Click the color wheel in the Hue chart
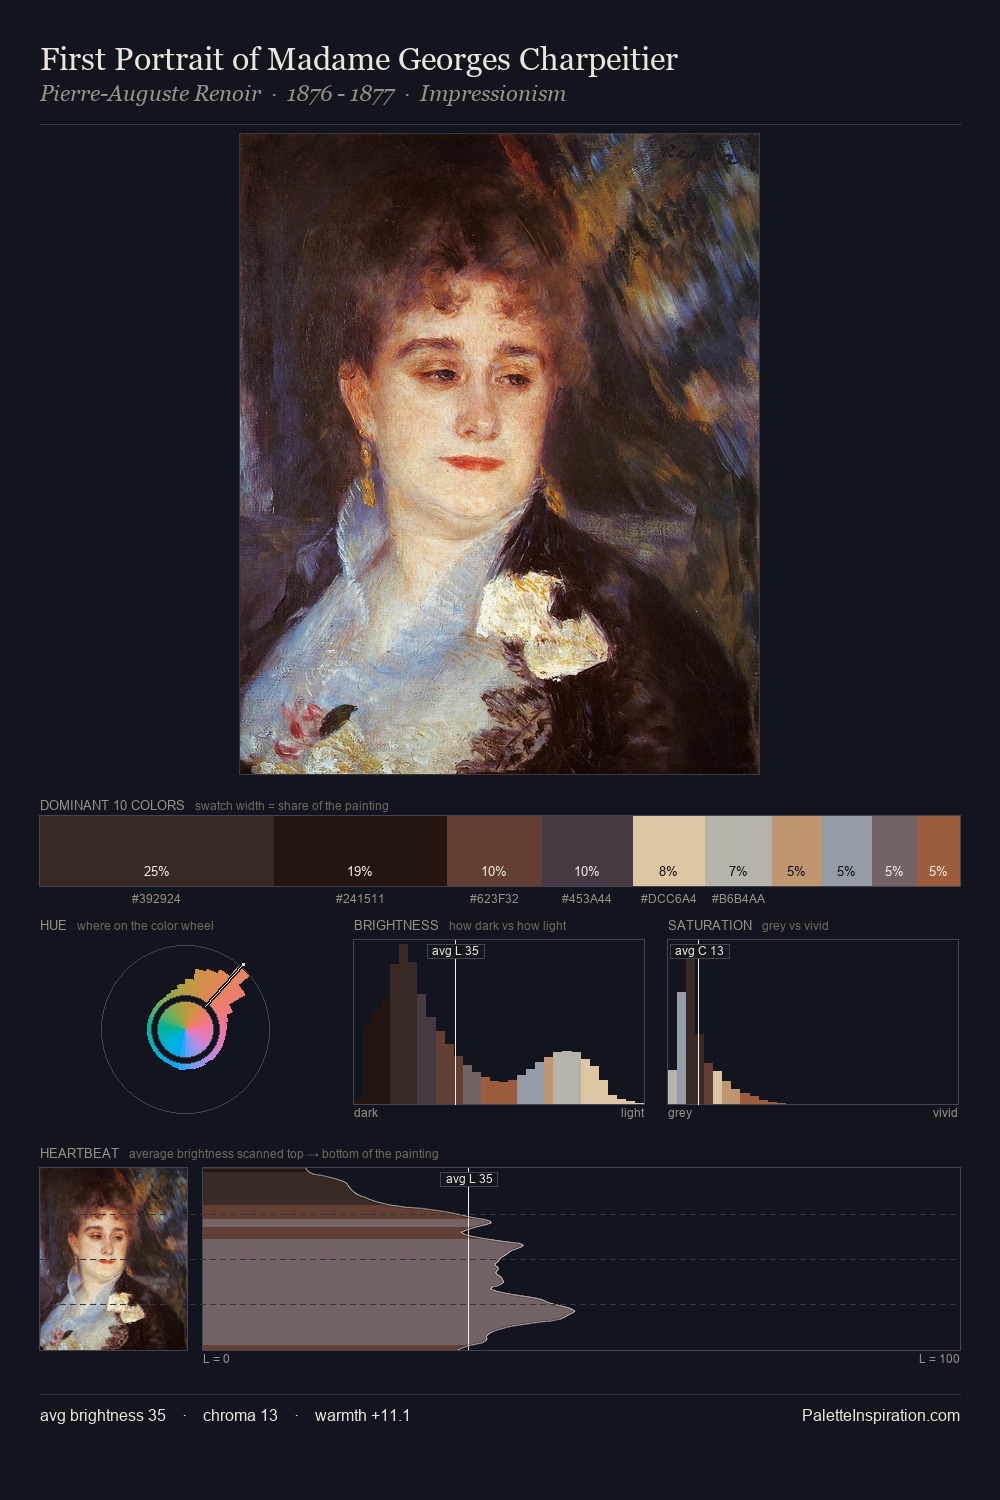 click(185, 1029)
